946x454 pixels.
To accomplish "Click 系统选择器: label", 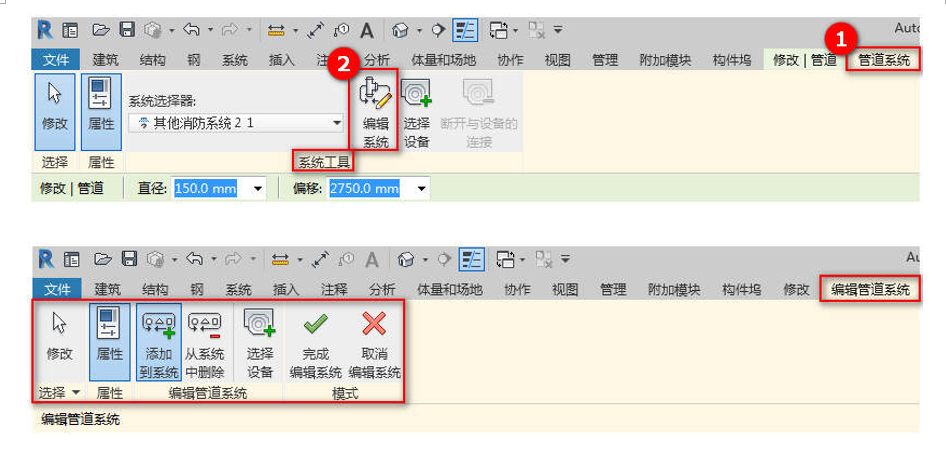I will click(163, 101).
